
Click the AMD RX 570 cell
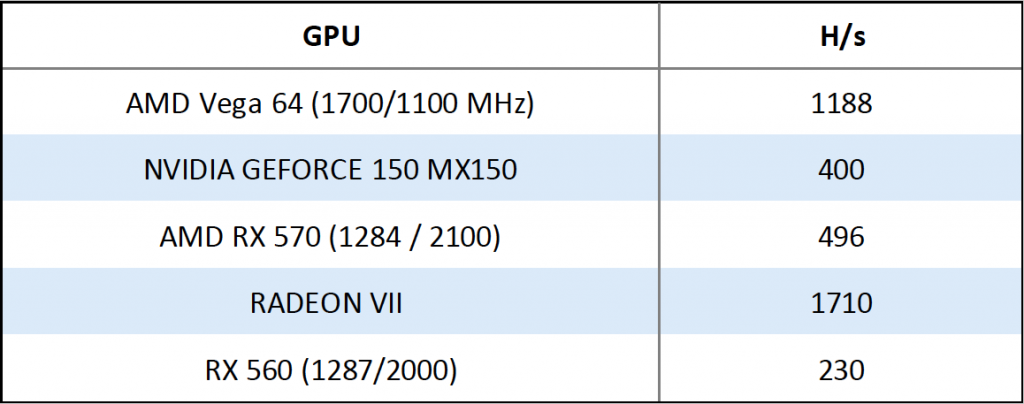[x=330, y=237]
